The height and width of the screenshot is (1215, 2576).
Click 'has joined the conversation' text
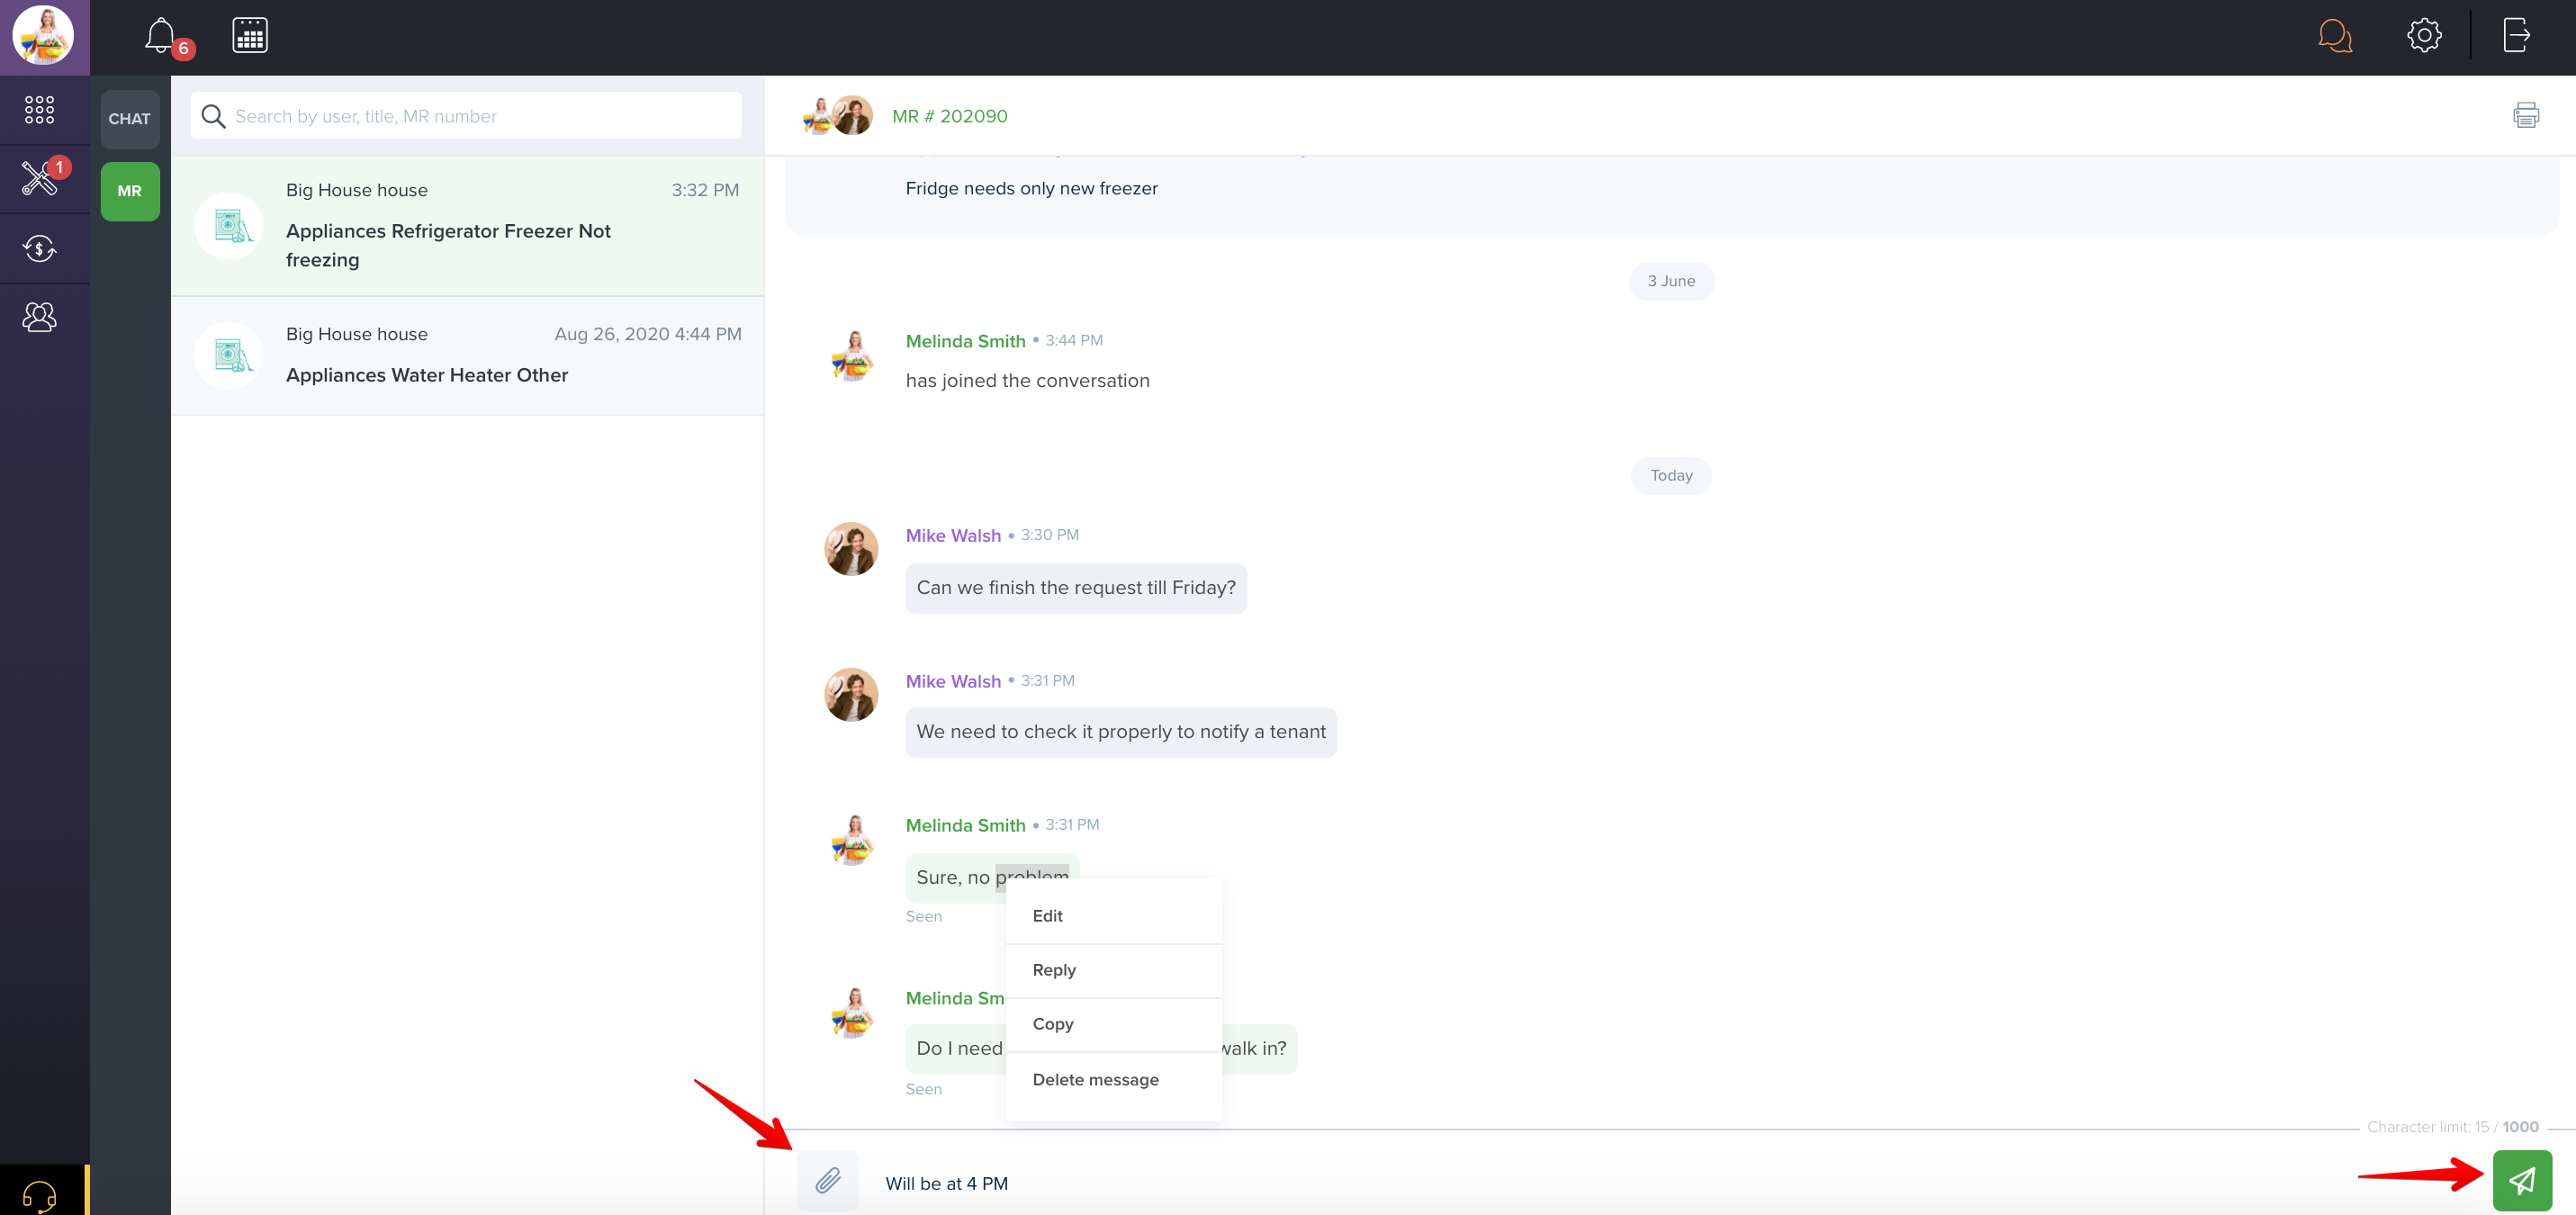pos(1027,381)
